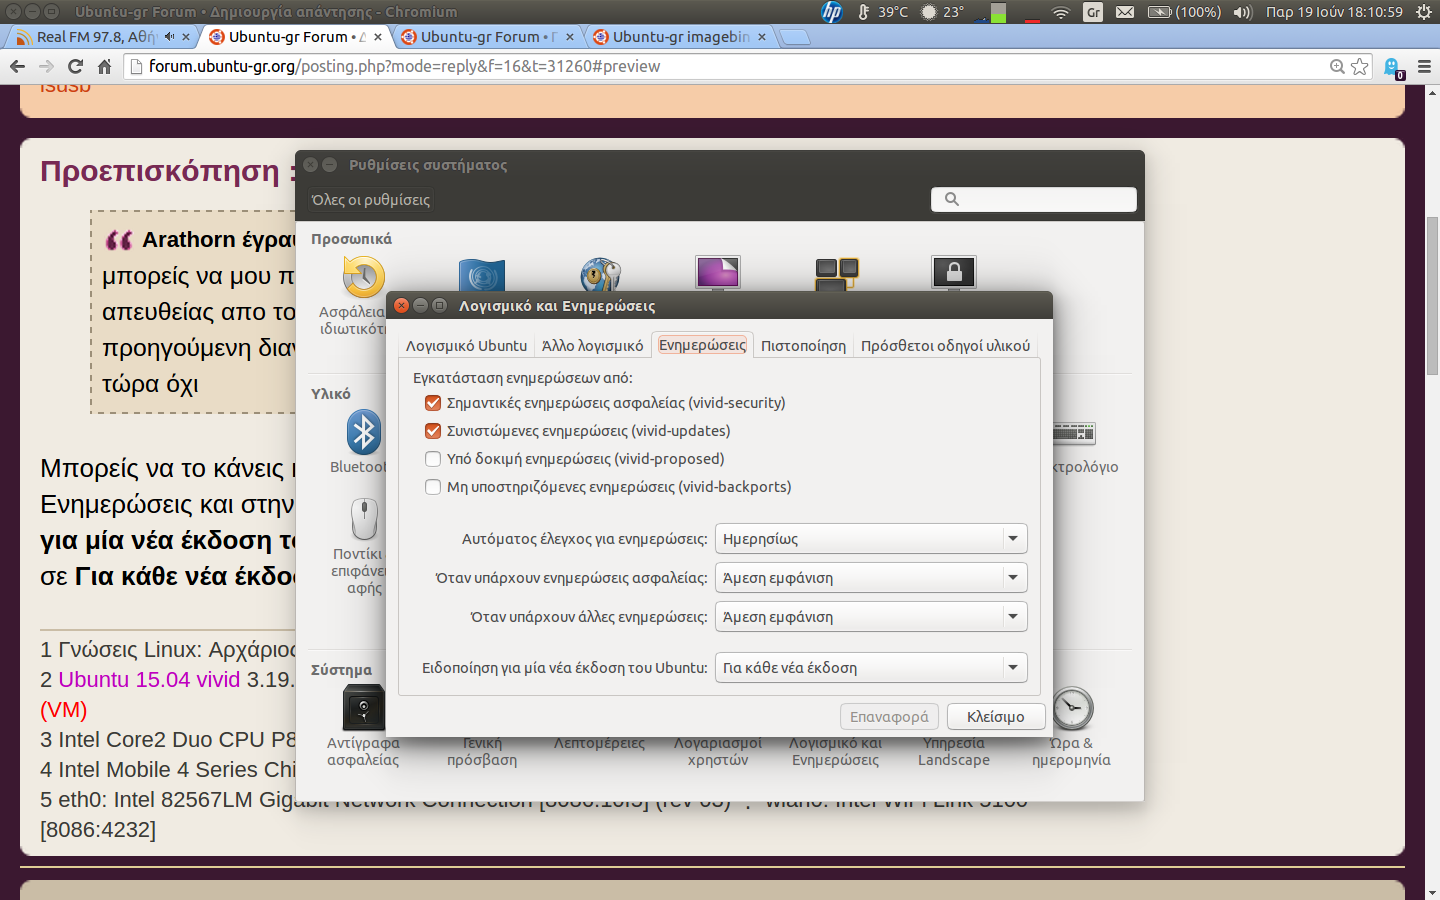The image size is (1440, 900).
Task: Click the 'Επαναφορά' button
Action: tap(889, 716)
